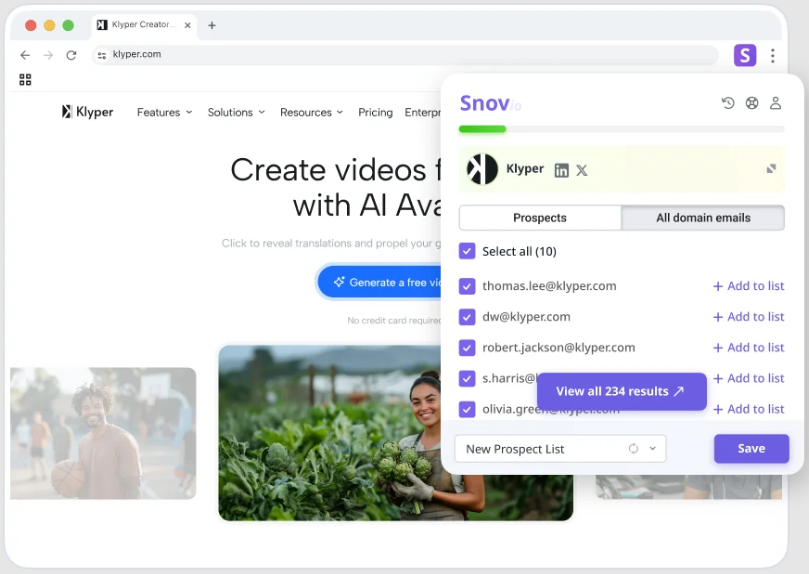Click the green progress bar in Snov panel
This screenshot has height=574, width=809.
point(482,129)
